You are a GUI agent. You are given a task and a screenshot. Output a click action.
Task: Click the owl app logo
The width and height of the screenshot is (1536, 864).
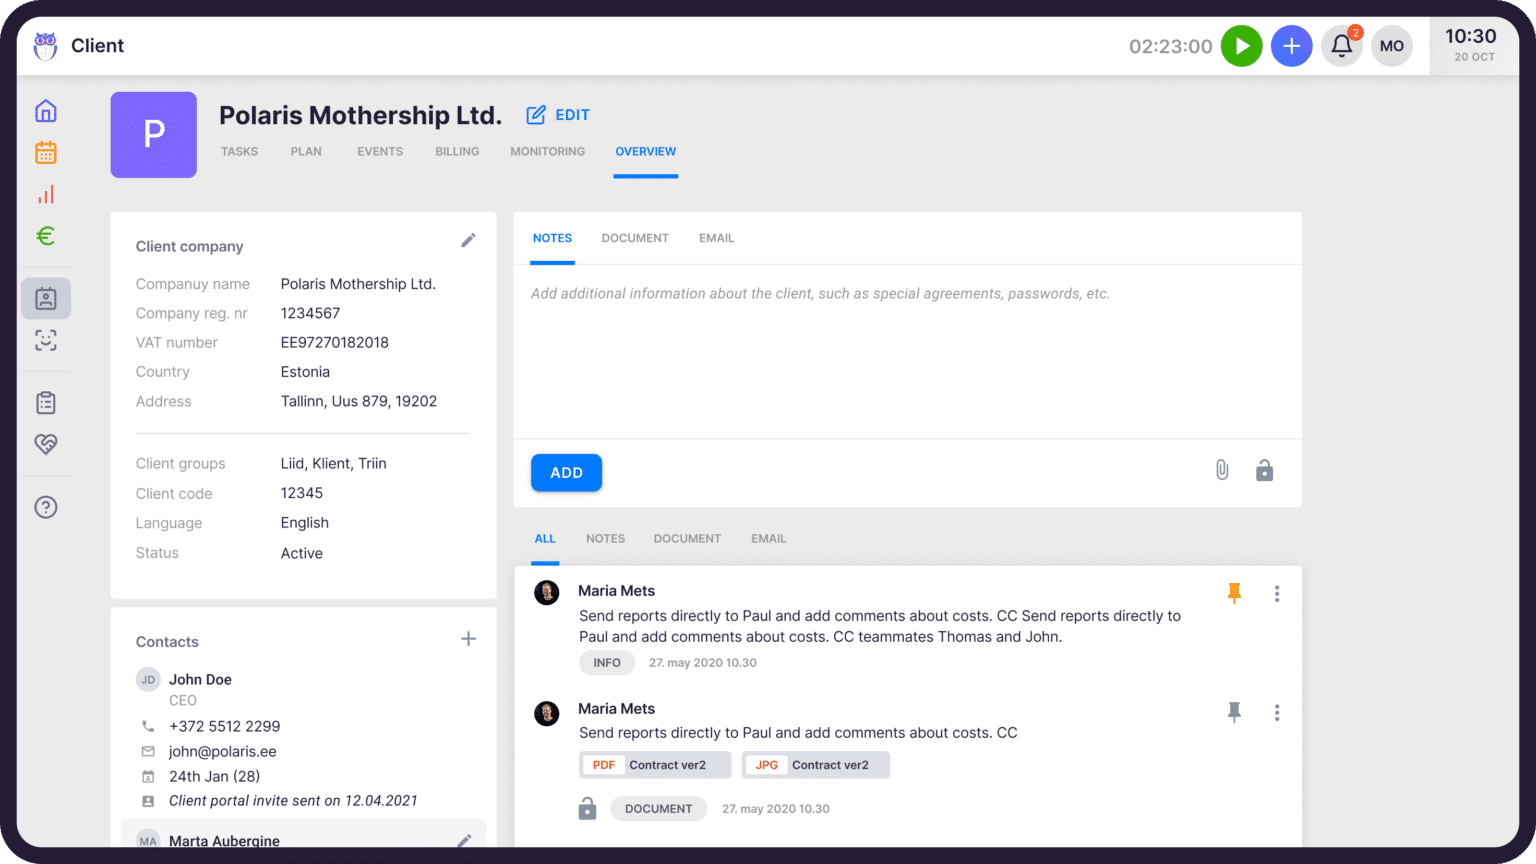coord(46,46)
